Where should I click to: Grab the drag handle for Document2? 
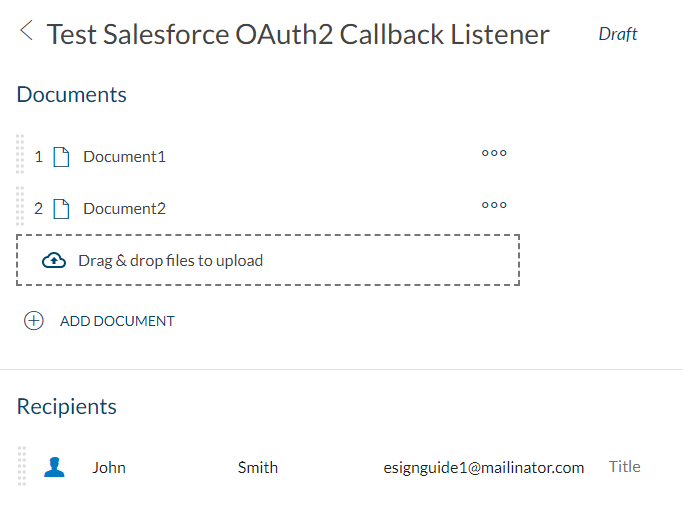pyautogui.click(x=20, y=206)
